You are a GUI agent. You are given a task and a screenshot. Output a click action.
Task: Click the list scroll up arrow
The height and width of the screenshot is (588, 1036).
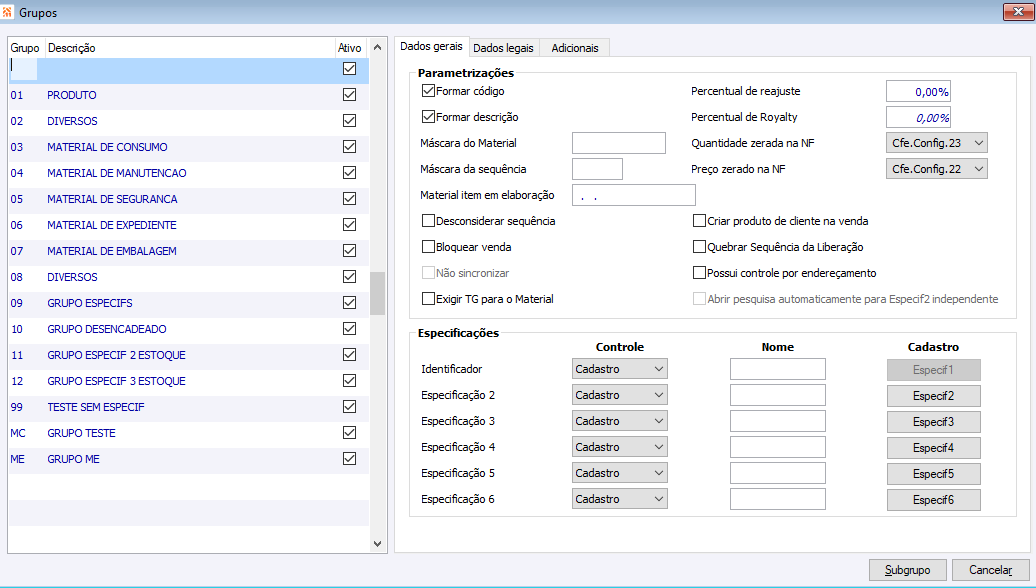(x=377, y=48)
